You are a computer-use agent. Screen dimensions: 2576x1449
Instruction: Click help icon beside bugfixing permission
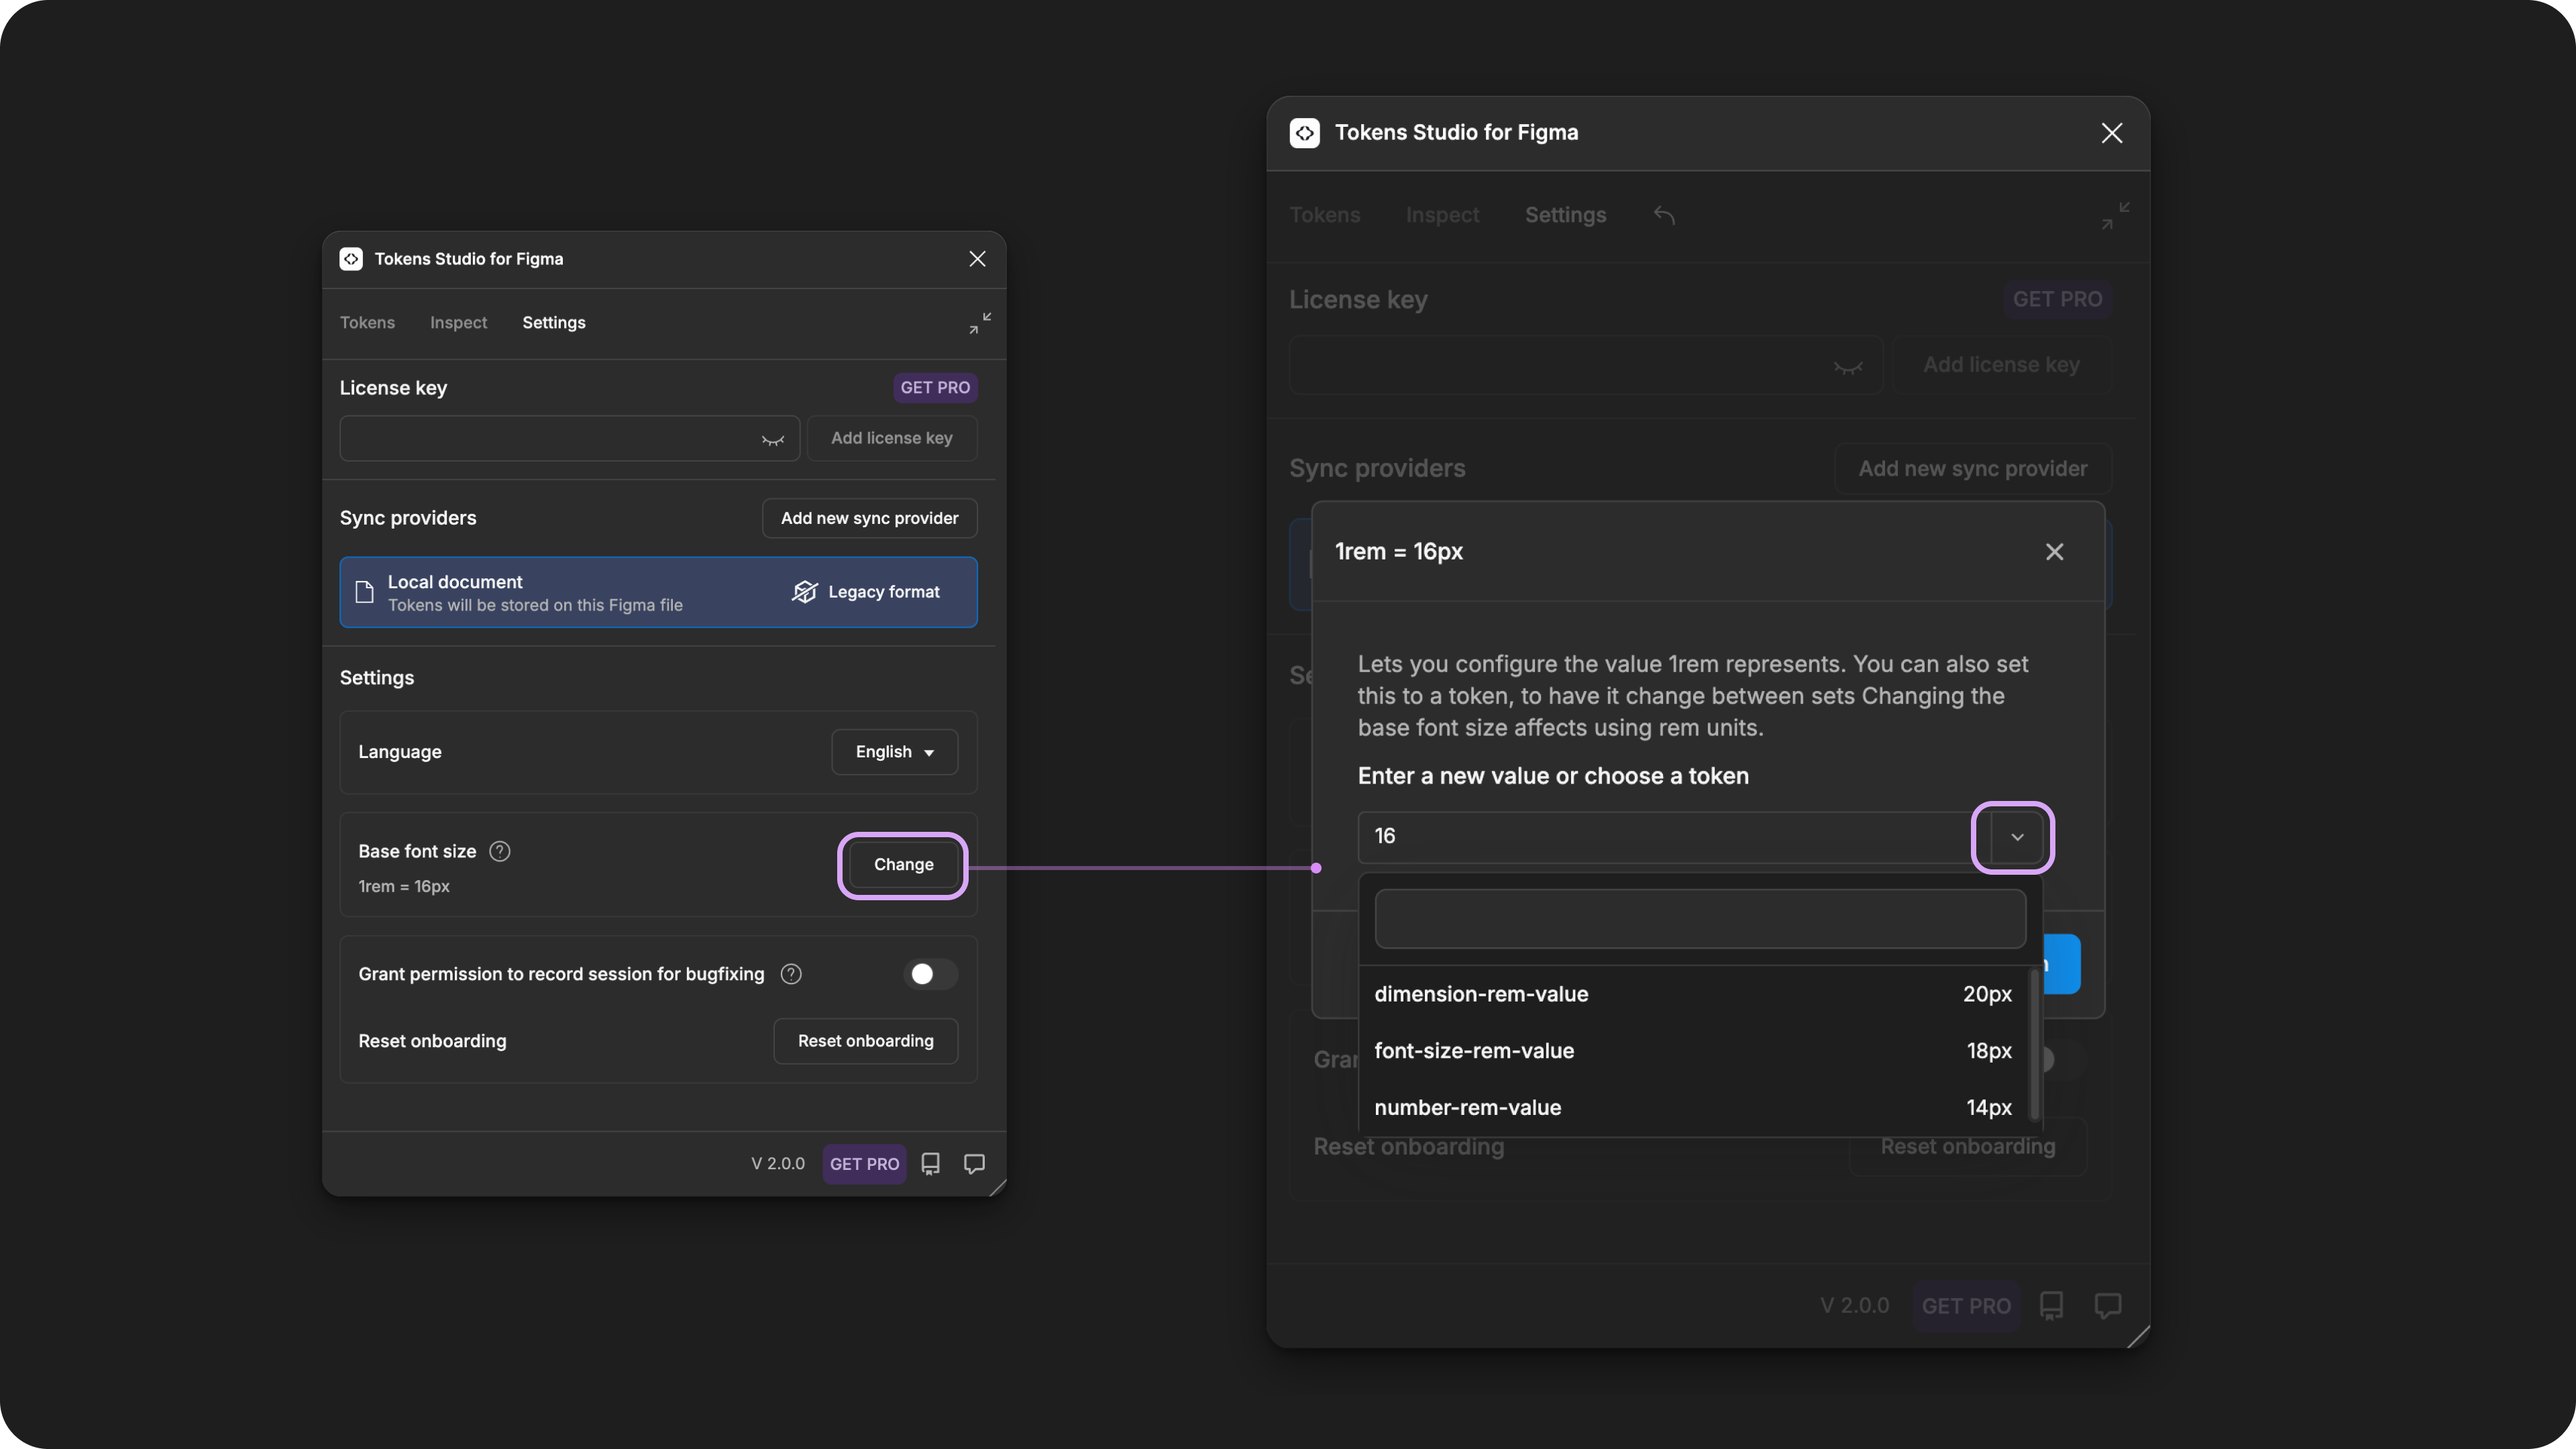click(x=791, y=974)
